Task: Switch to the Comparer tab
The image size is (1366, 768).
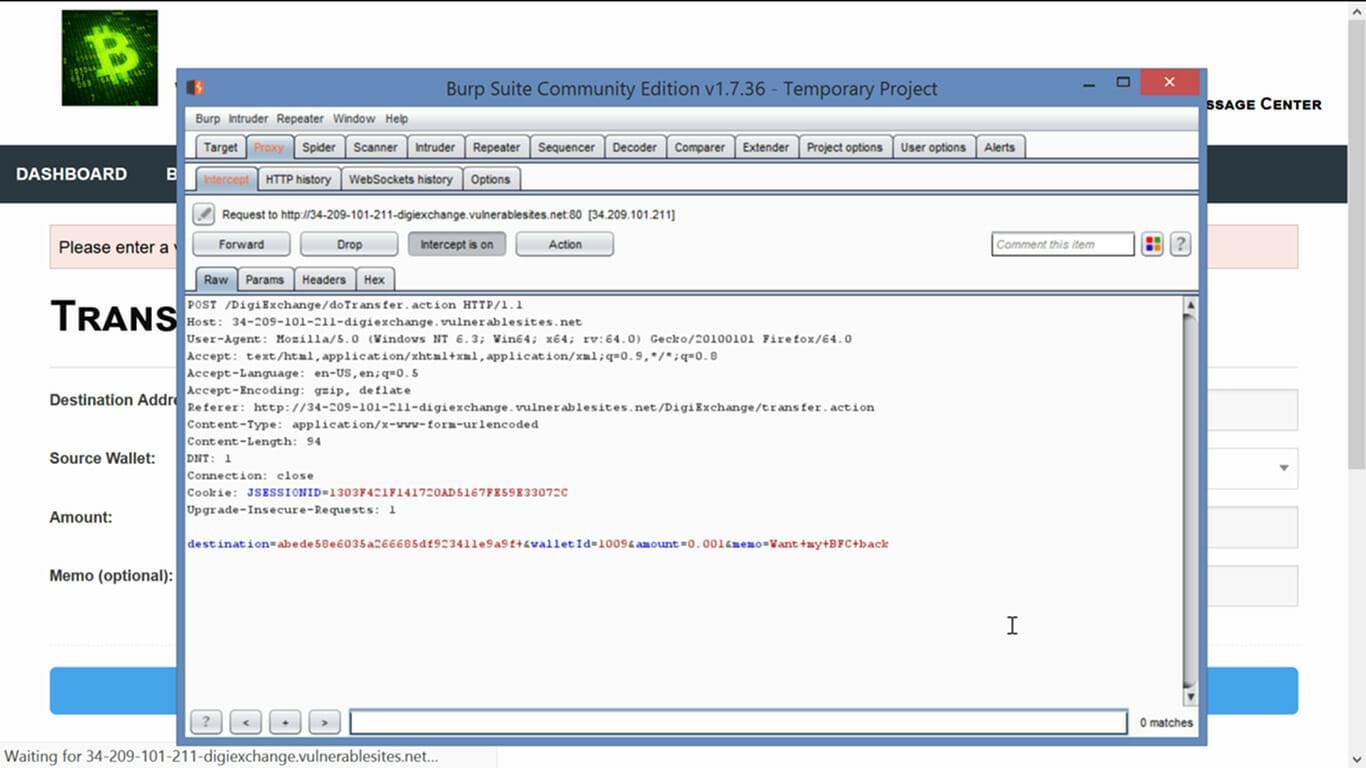Action: pos(700,147)
